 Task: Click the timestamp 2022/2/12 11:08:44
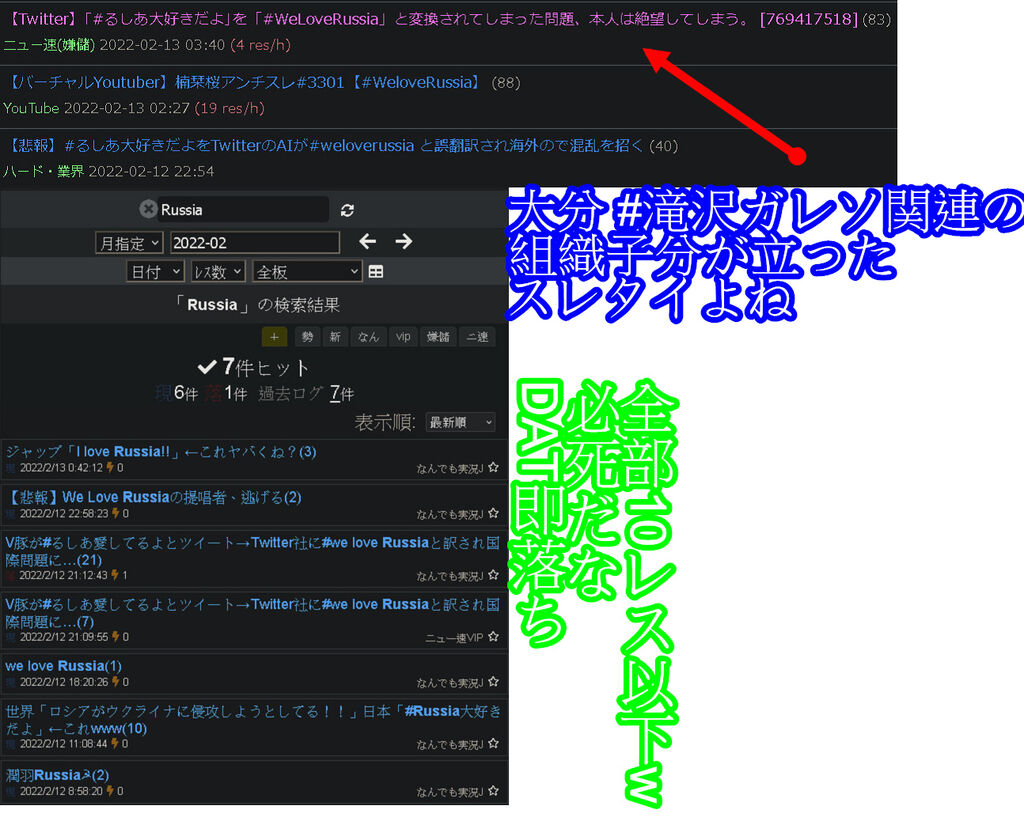pos(64,743)
